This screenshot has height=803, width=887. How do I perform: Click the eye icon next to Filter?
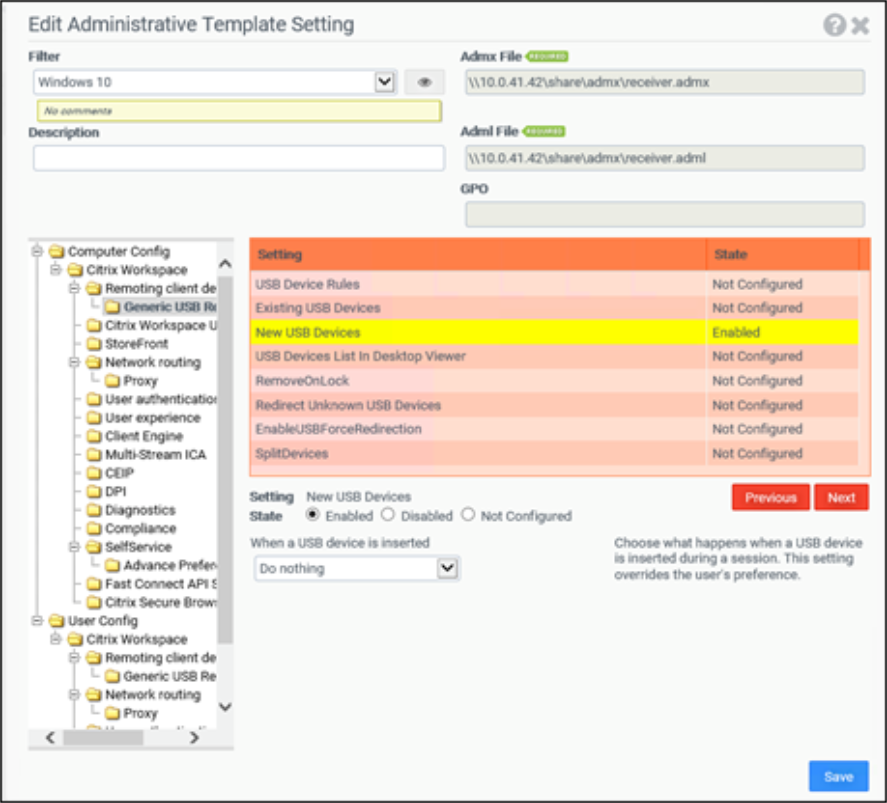(424, 82)
